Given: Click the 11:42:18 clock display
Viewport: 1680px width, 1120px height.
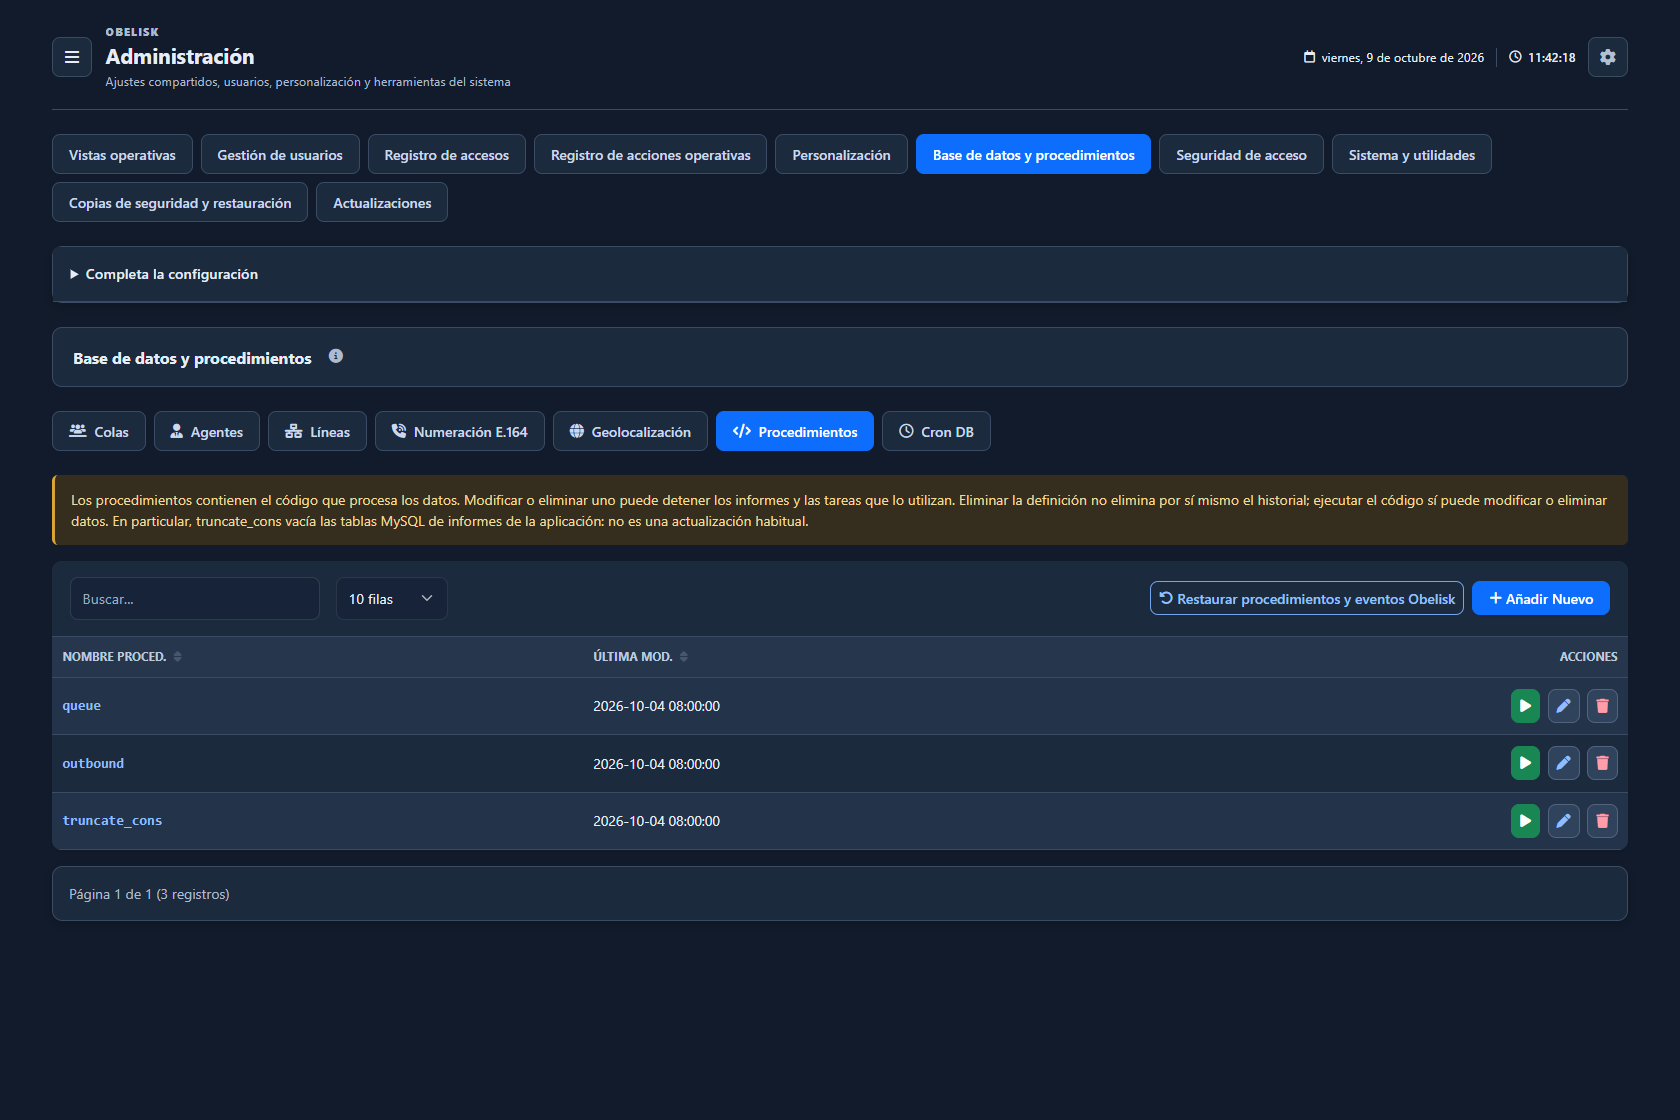Looking at the screenshot, I should 1542,57.
